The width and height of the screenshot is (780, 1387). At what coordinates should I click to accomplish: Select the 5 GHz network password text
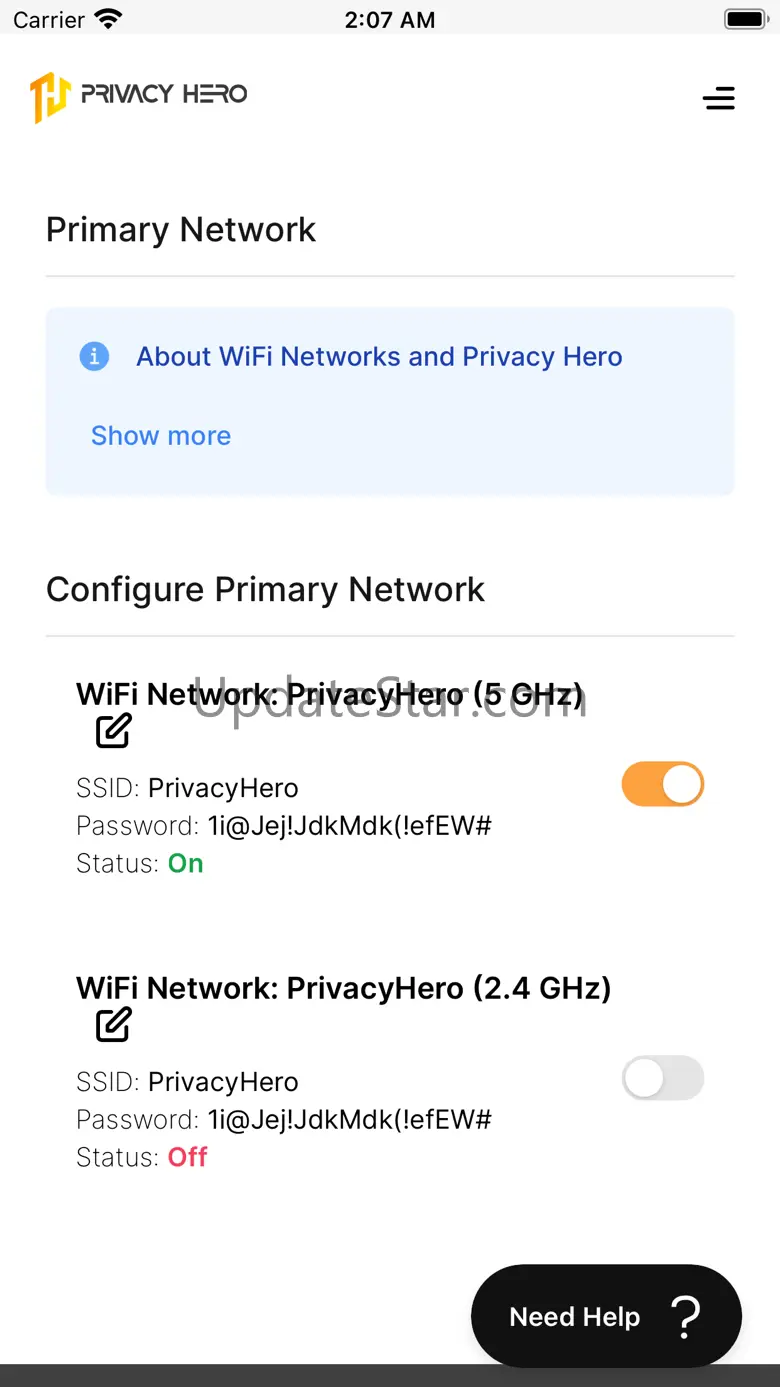coord(349,826)
